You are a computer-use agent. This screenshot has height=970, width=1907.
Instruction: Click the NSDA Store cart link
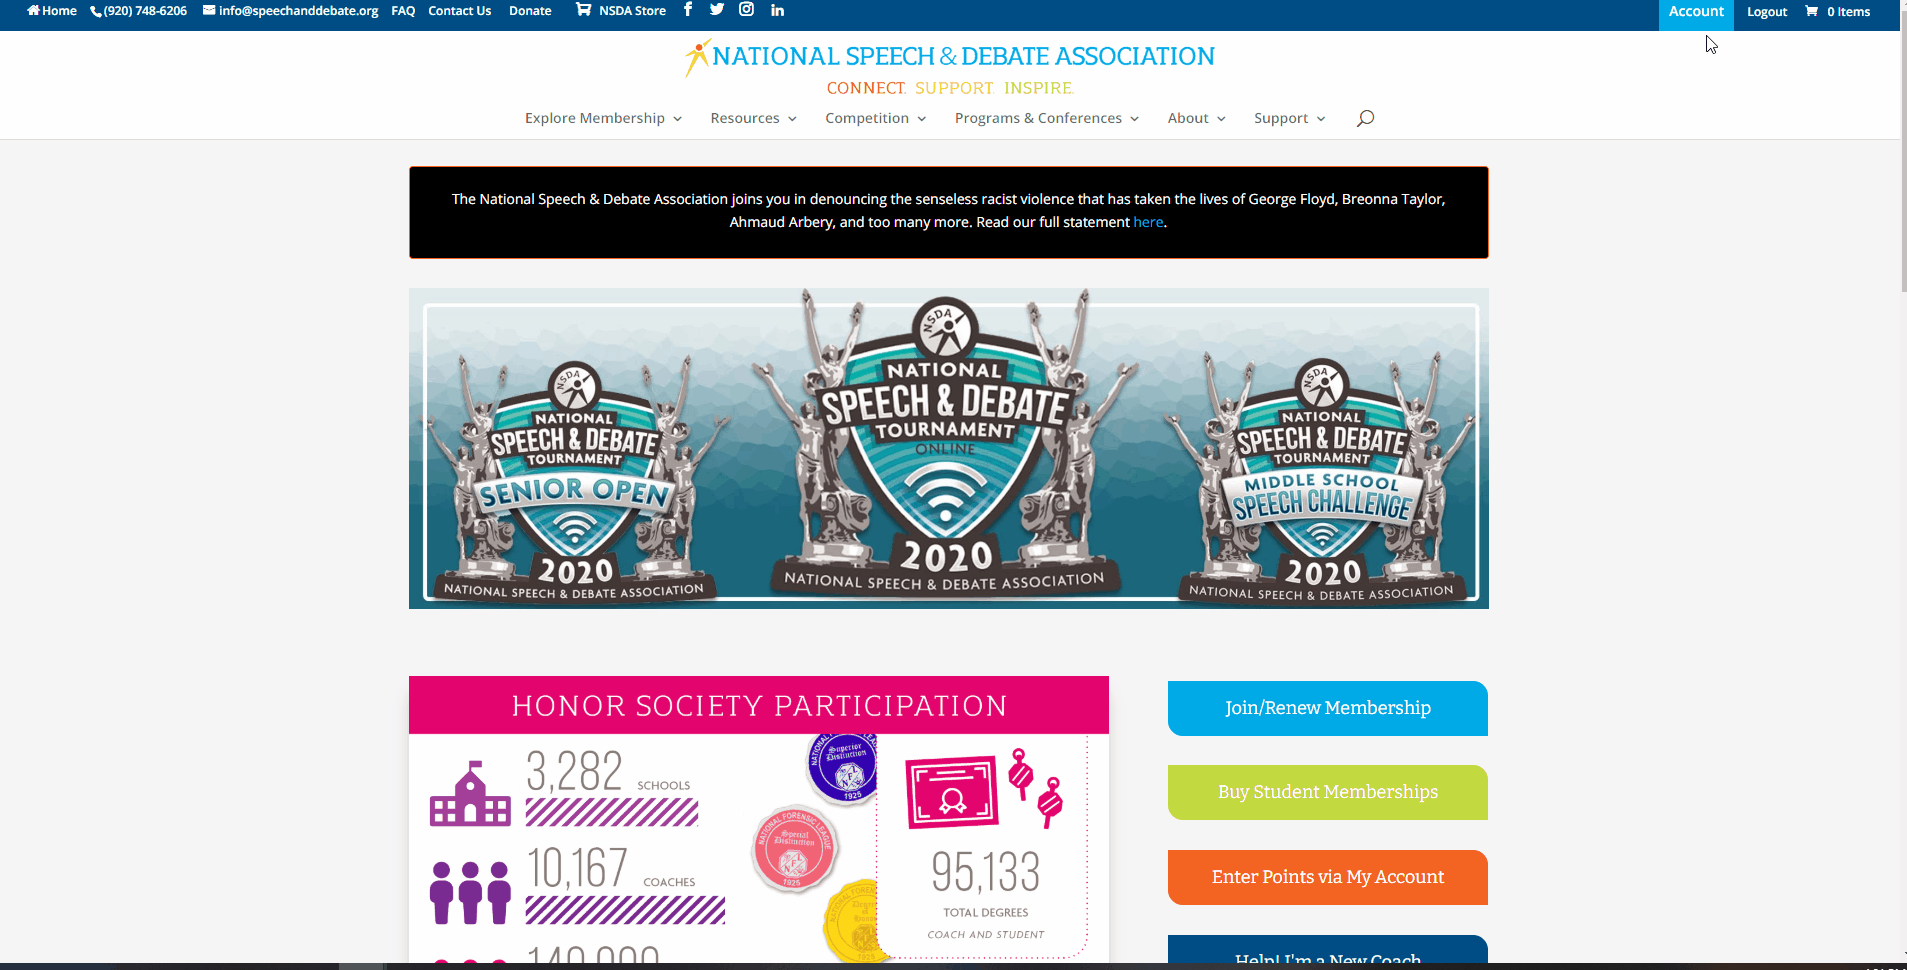coord(621,11)
